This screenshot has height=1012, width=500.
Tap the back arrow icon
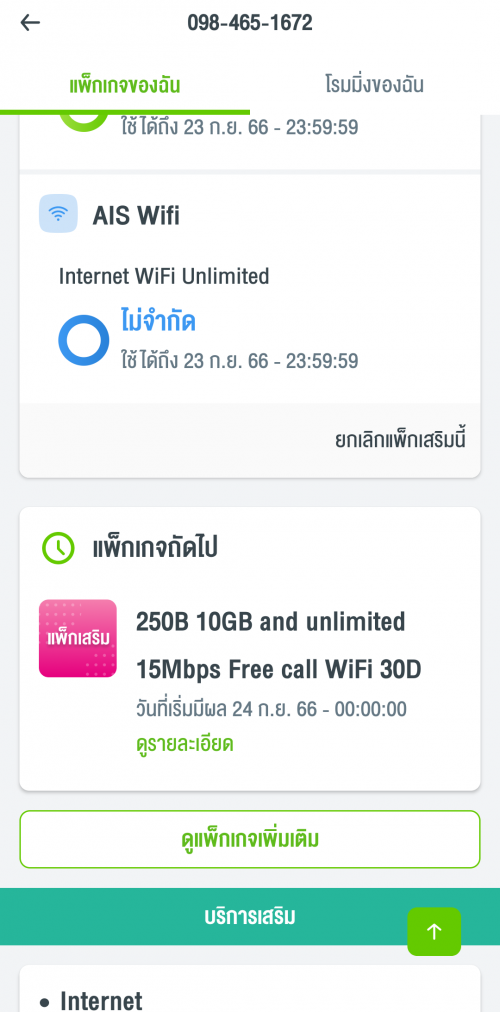pos(30,23)
